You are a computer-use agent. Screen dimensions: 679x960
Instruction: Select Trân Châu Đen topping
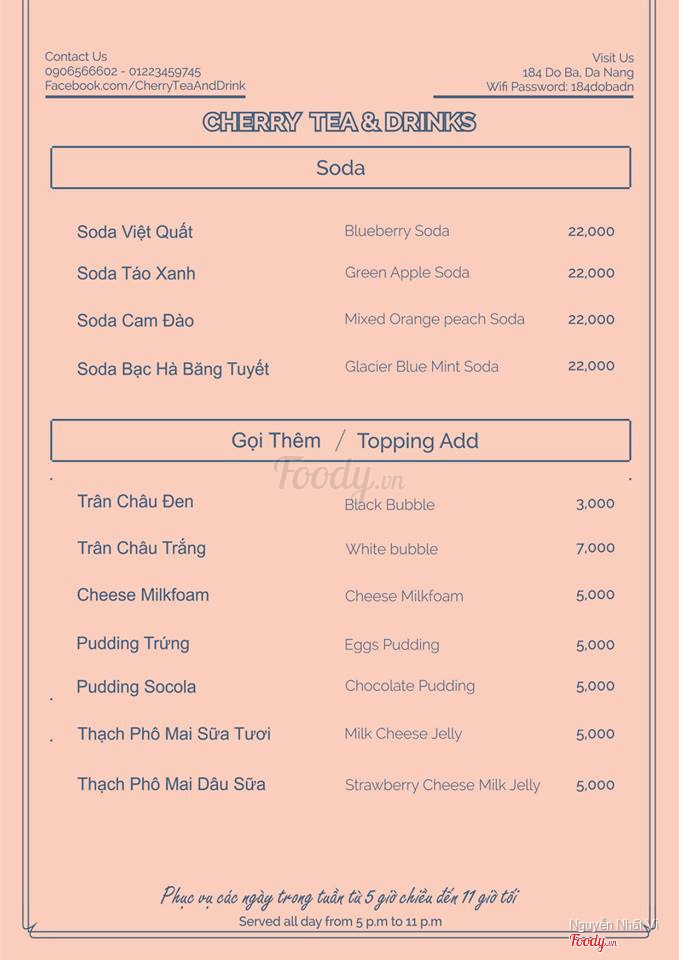135,502
